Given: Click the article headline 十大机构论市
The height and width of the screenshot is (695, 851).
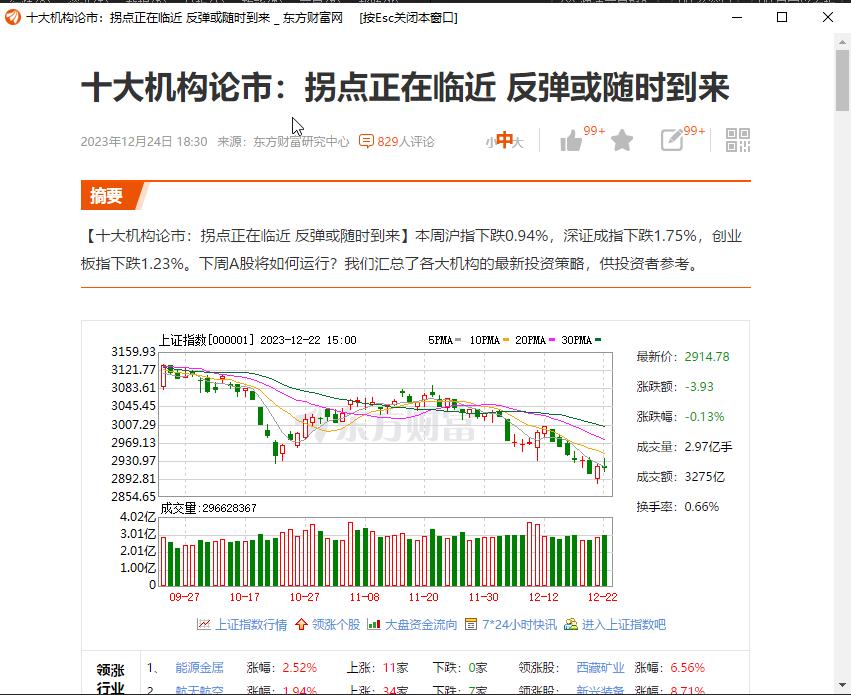Looking at the screenshot, I should [x=405, y=87].
